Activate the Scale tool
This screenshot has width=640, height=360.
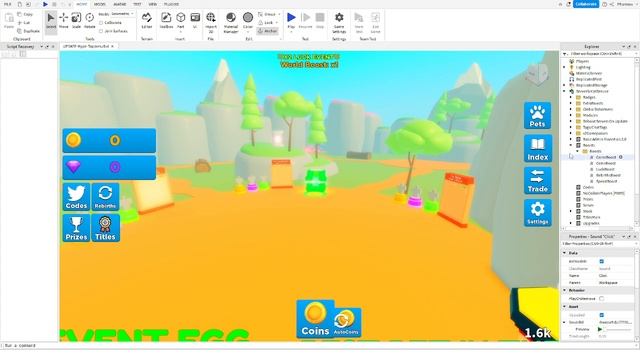(76, 21)
